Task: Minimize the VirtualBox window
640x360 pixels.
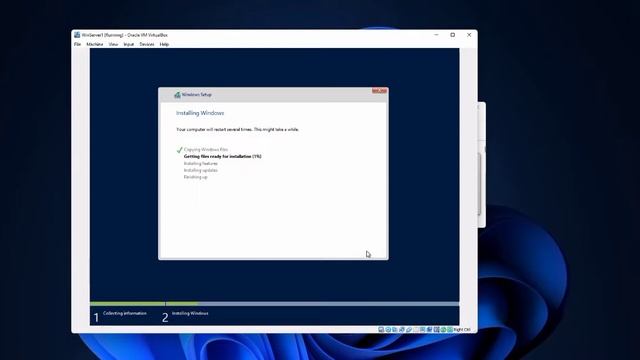Action: tap(436, 35)
